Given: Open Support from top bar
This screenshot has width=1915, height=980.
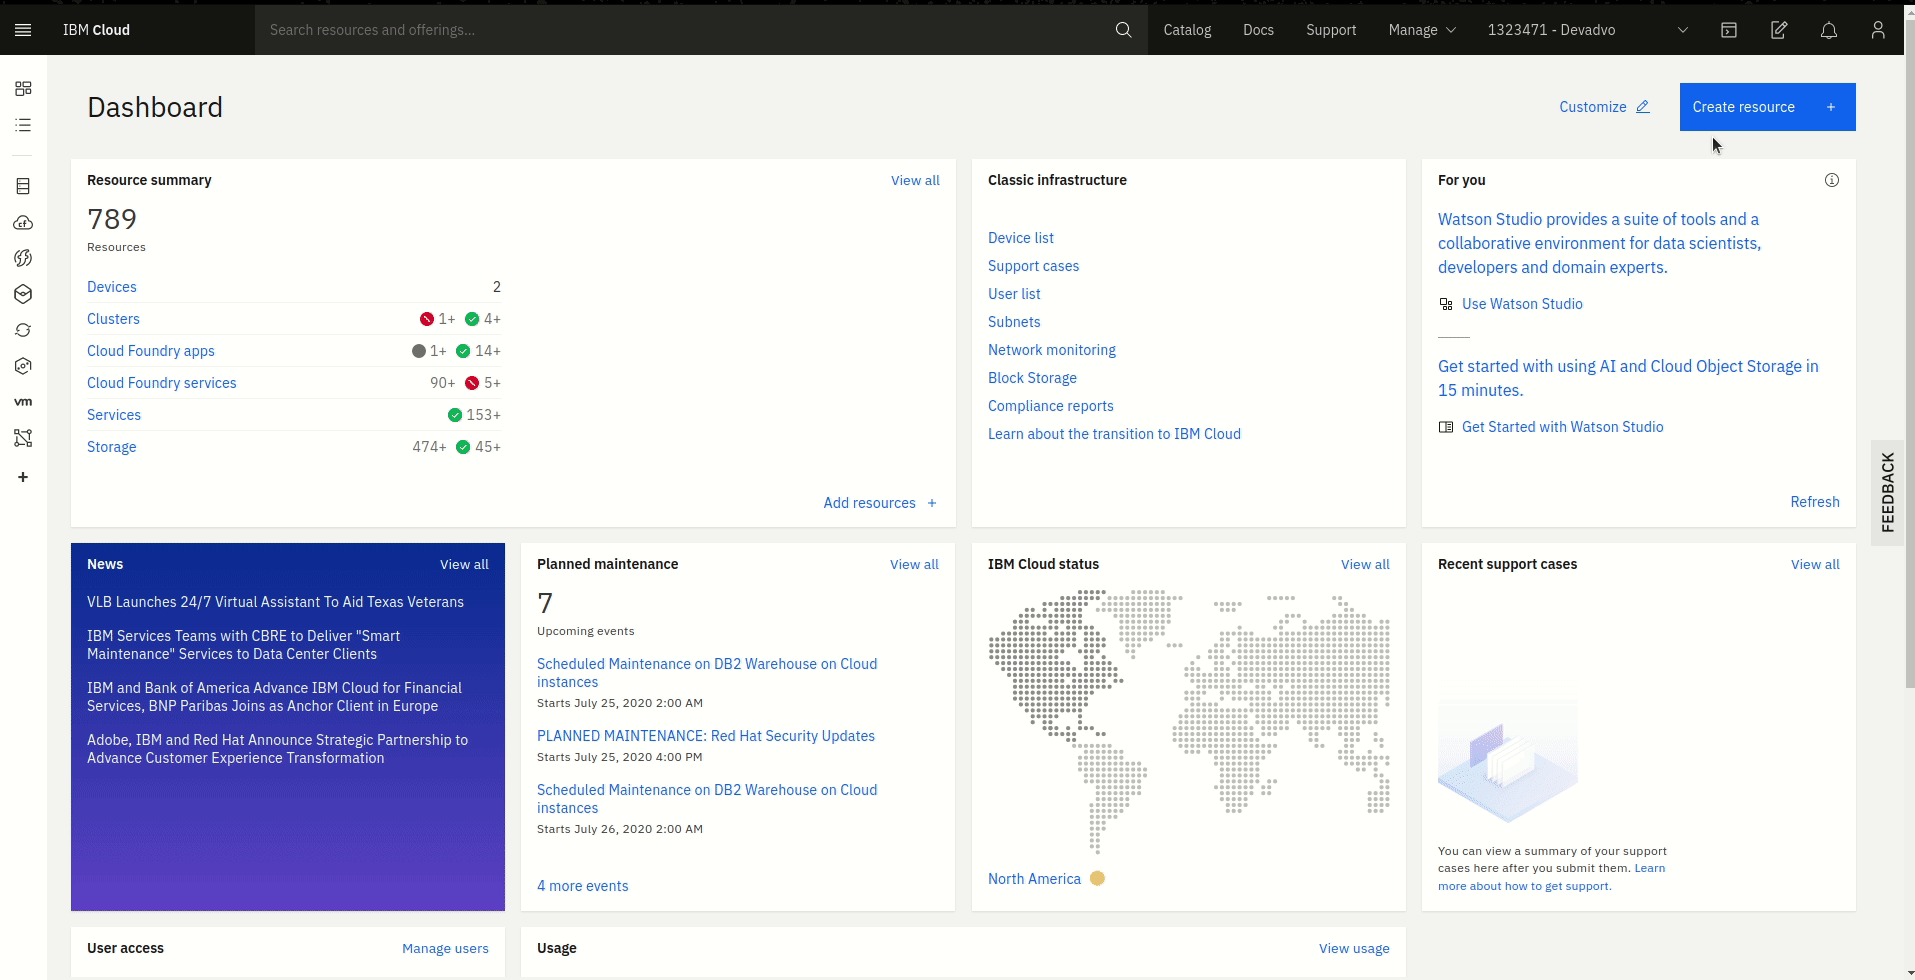Looking at the screenshot, I should (x=1331, y=30).
